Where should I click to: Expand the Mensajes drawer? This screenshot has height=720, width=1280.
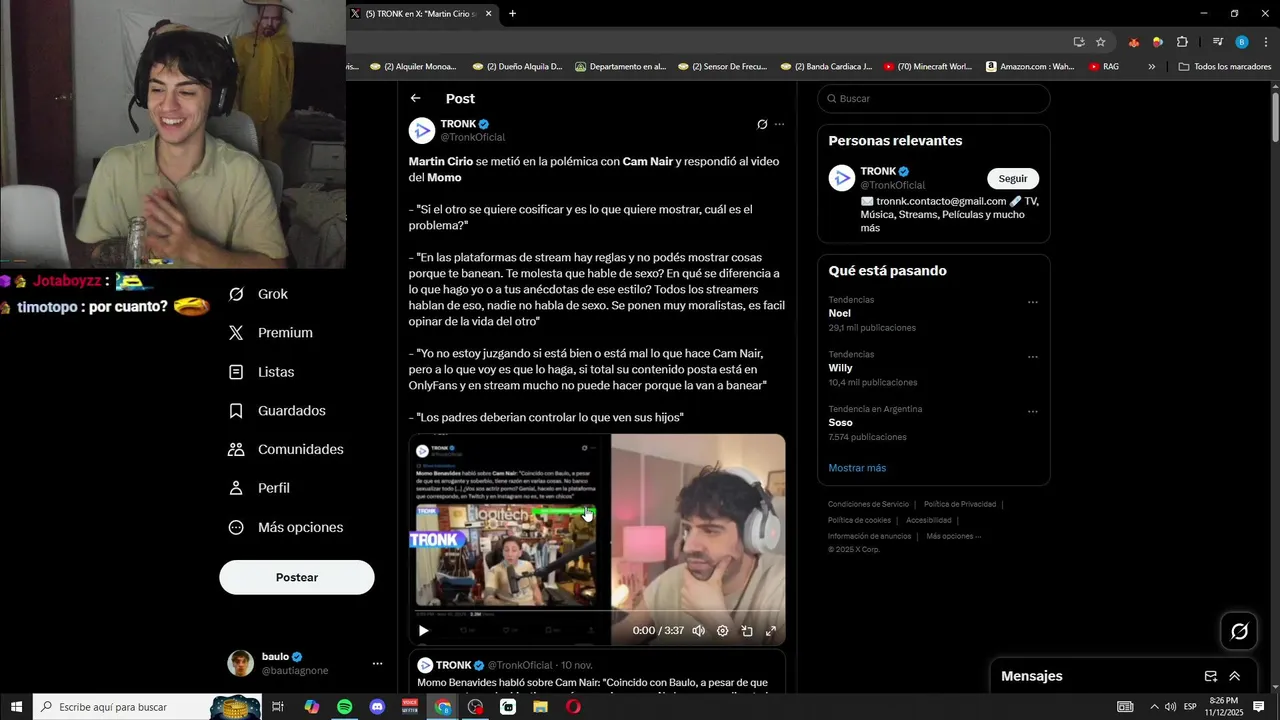1235,676
